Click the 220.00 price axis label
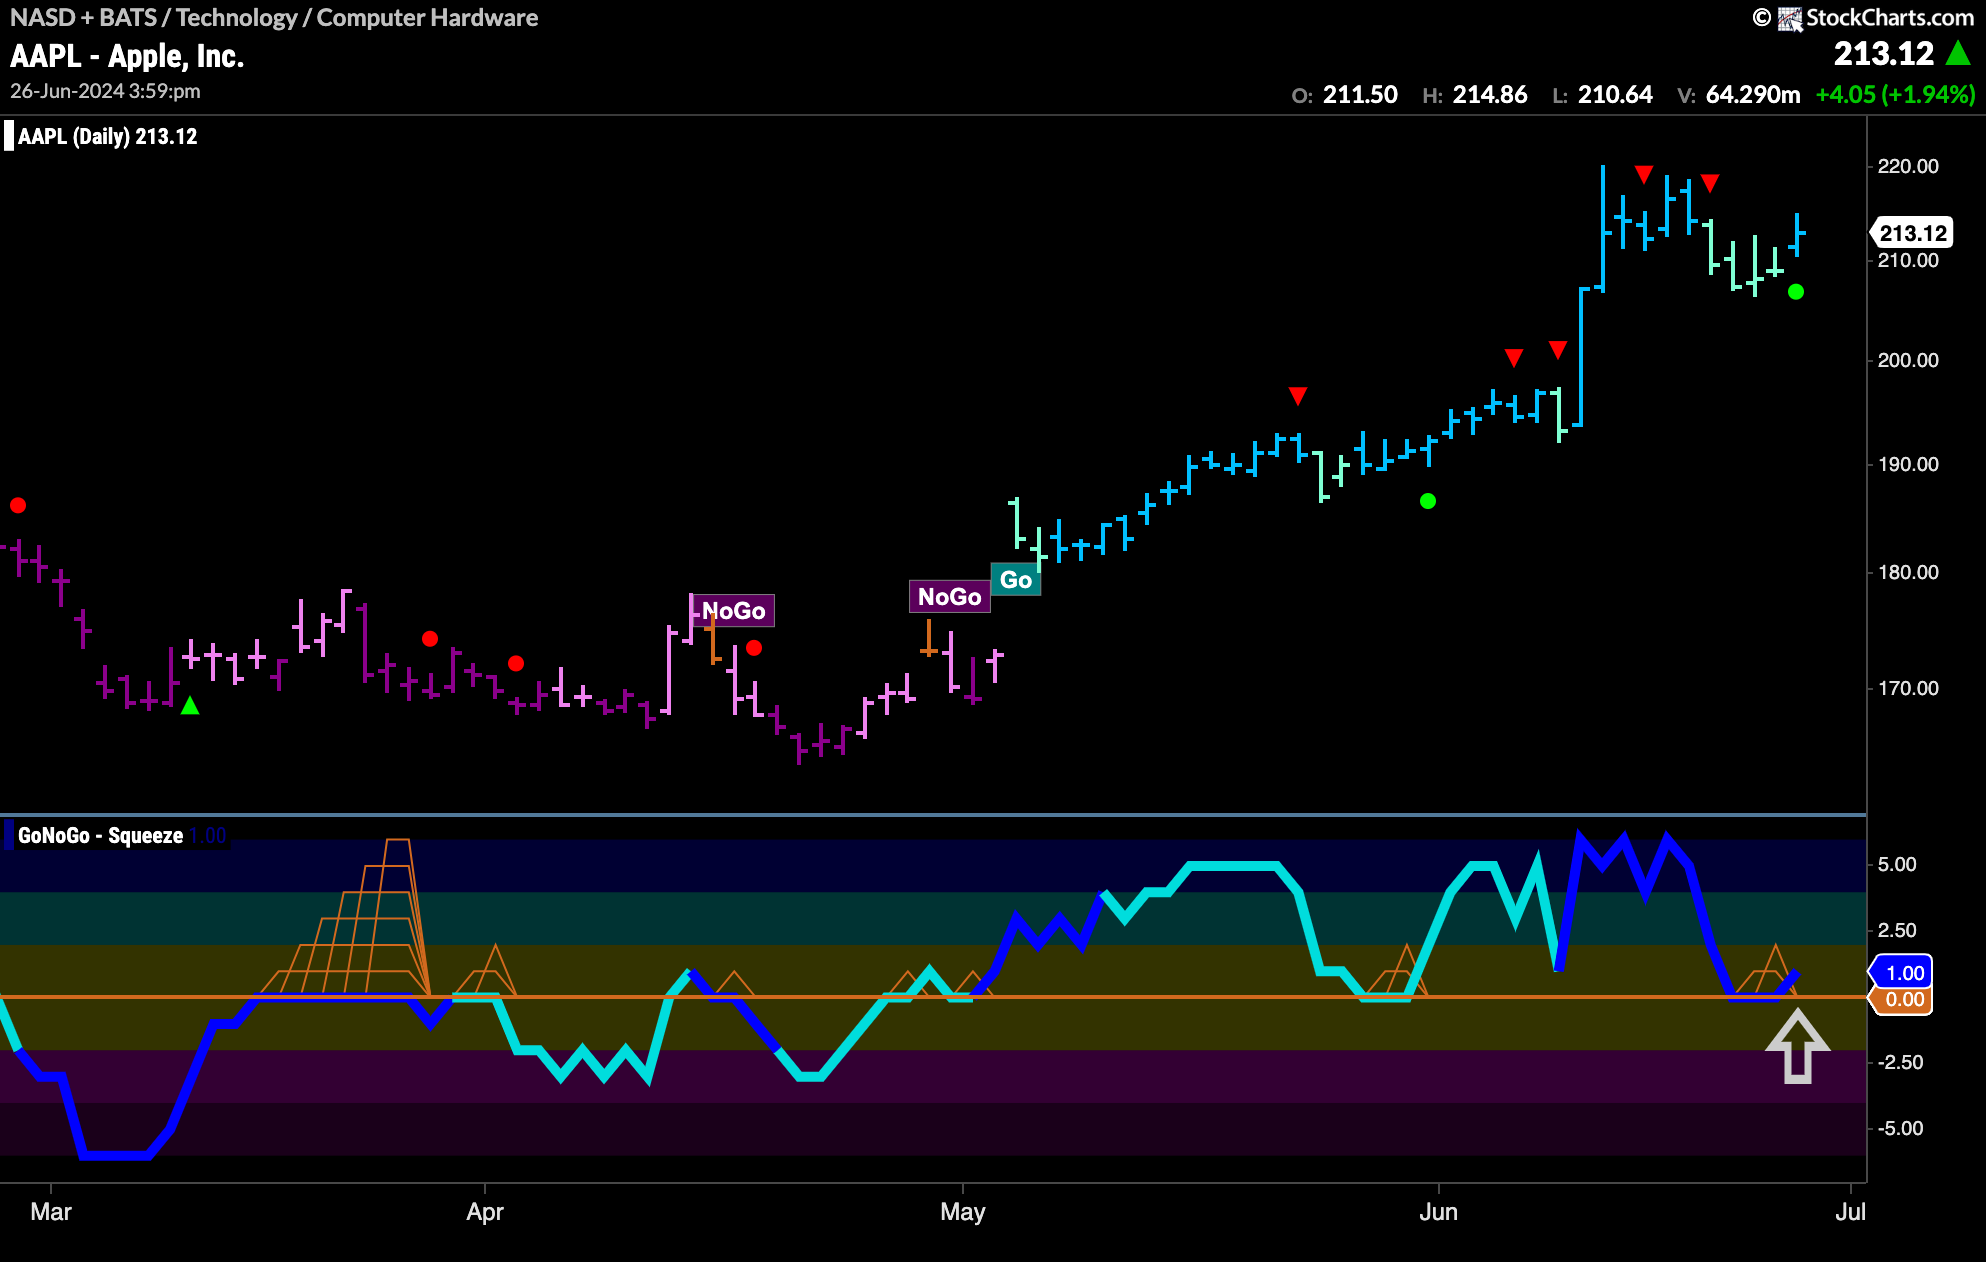This screenshot has width=1986, height=1262. [1908, 166]
